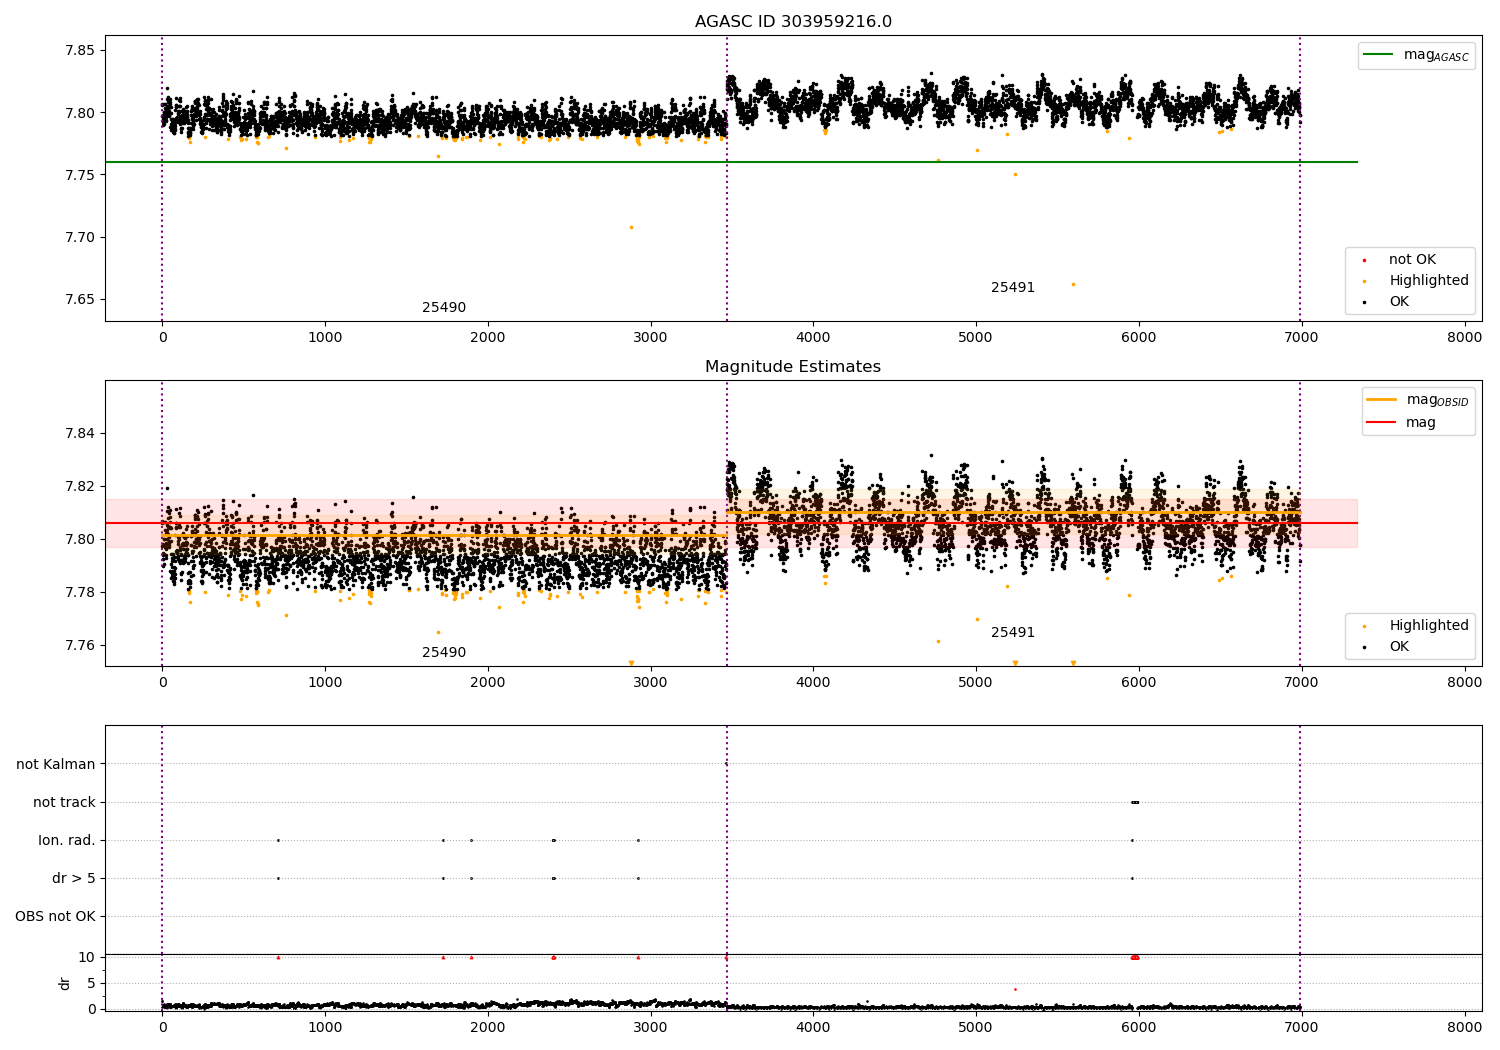Click the 'not Kalman' axis label
1500x1050 pixels.
56,765
